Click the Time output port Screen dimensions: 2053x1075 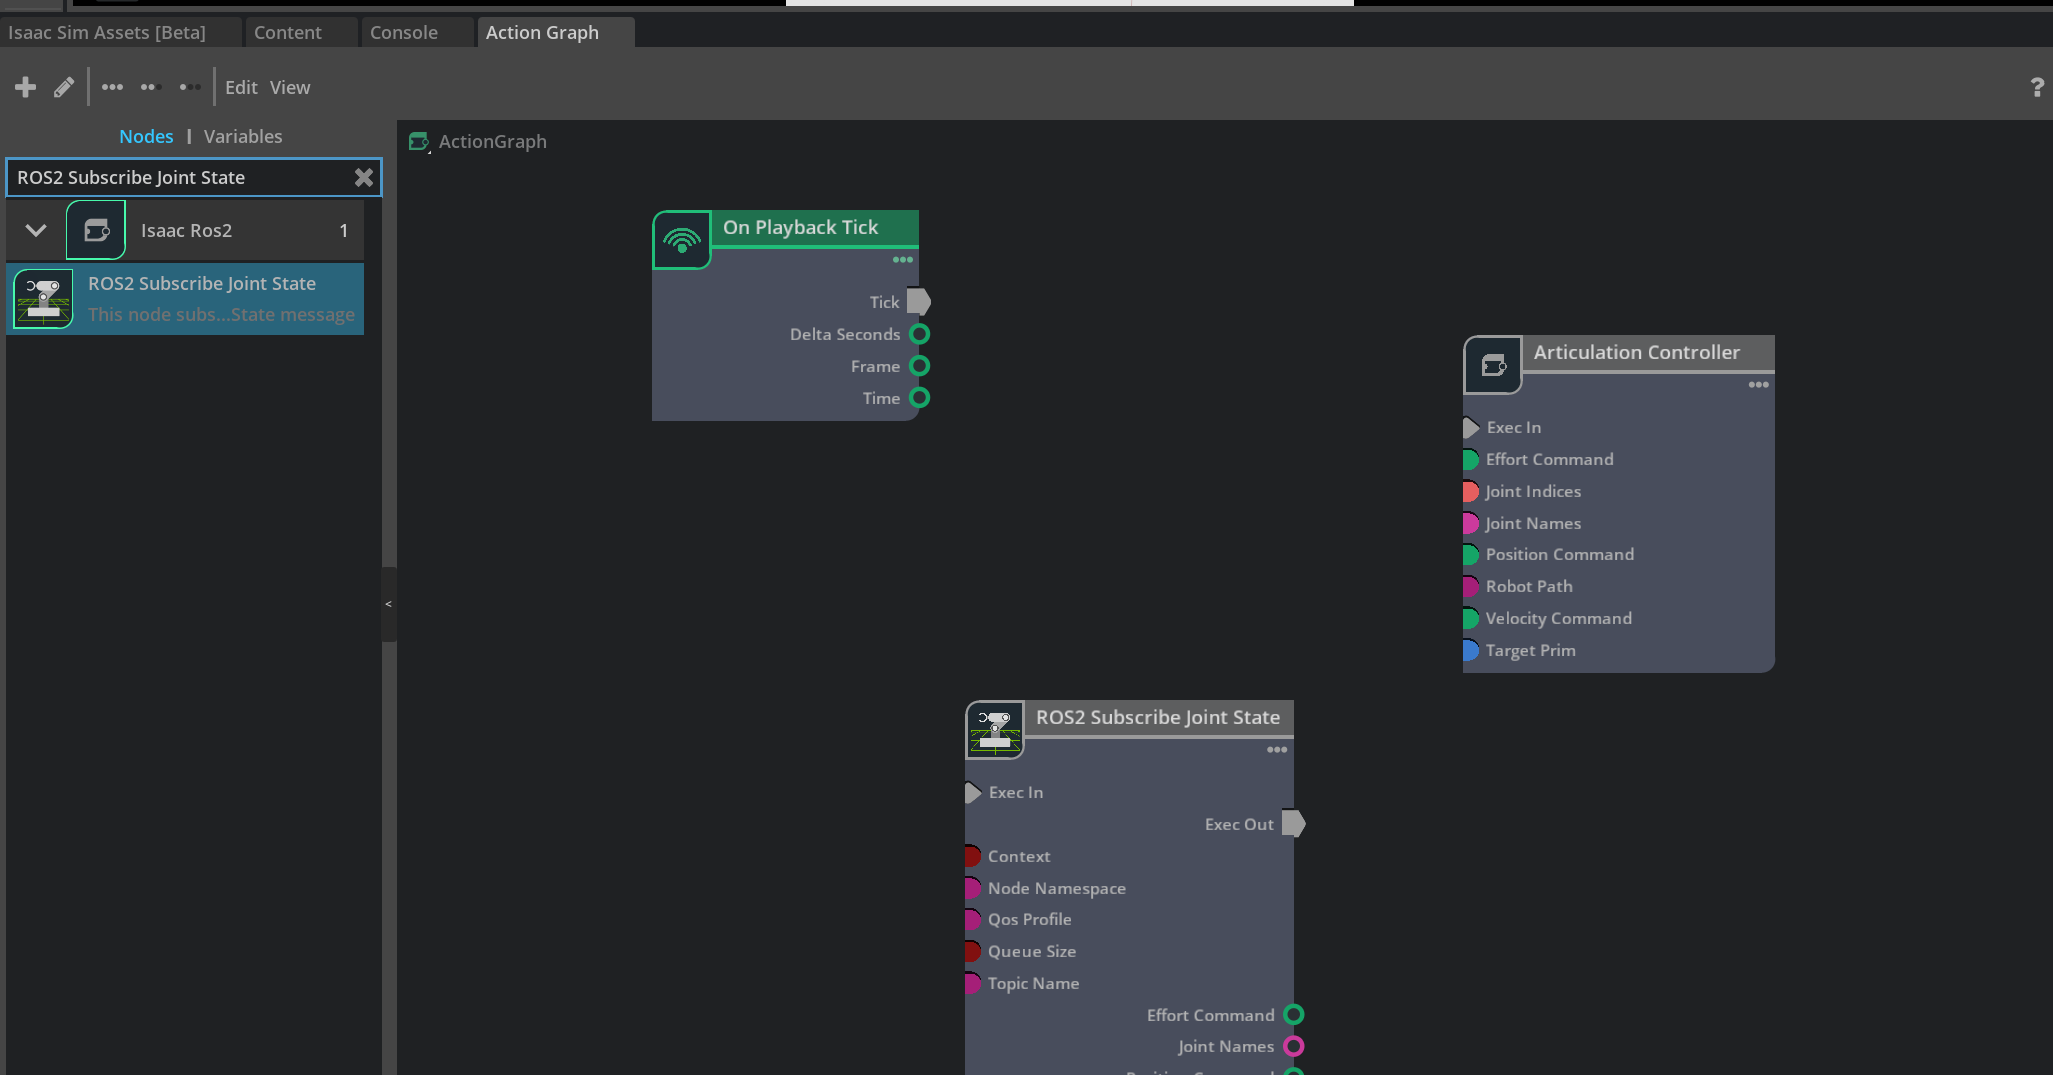pyautogui.click(x=920, y=398)
